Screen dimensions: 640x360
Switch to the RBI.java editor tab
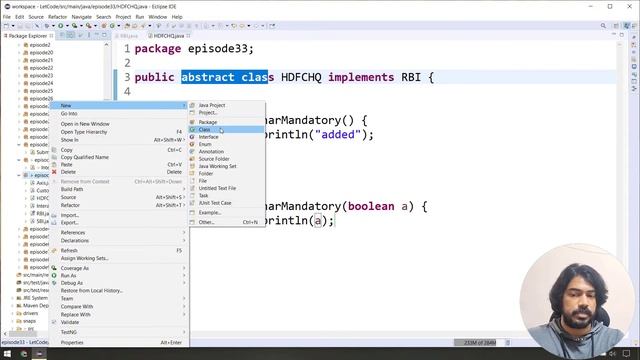129,36
